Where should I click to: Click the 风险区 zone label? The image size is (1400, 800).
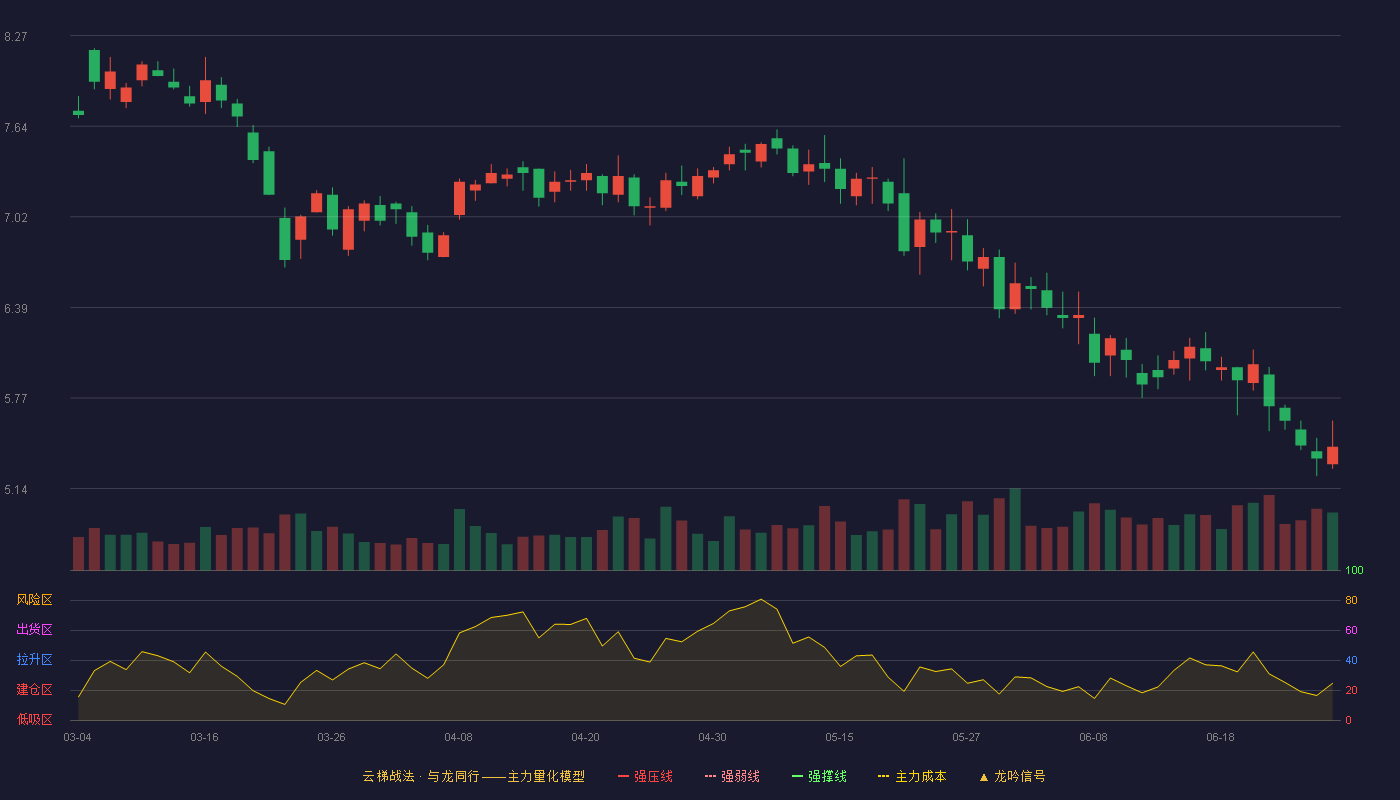coord(34,600)
